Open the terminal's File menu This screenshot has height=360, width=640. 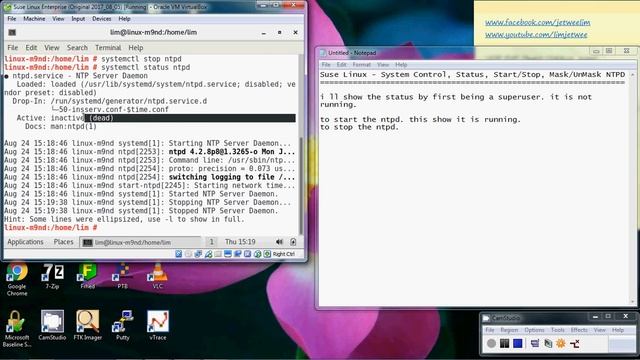[x=13, y=48]
